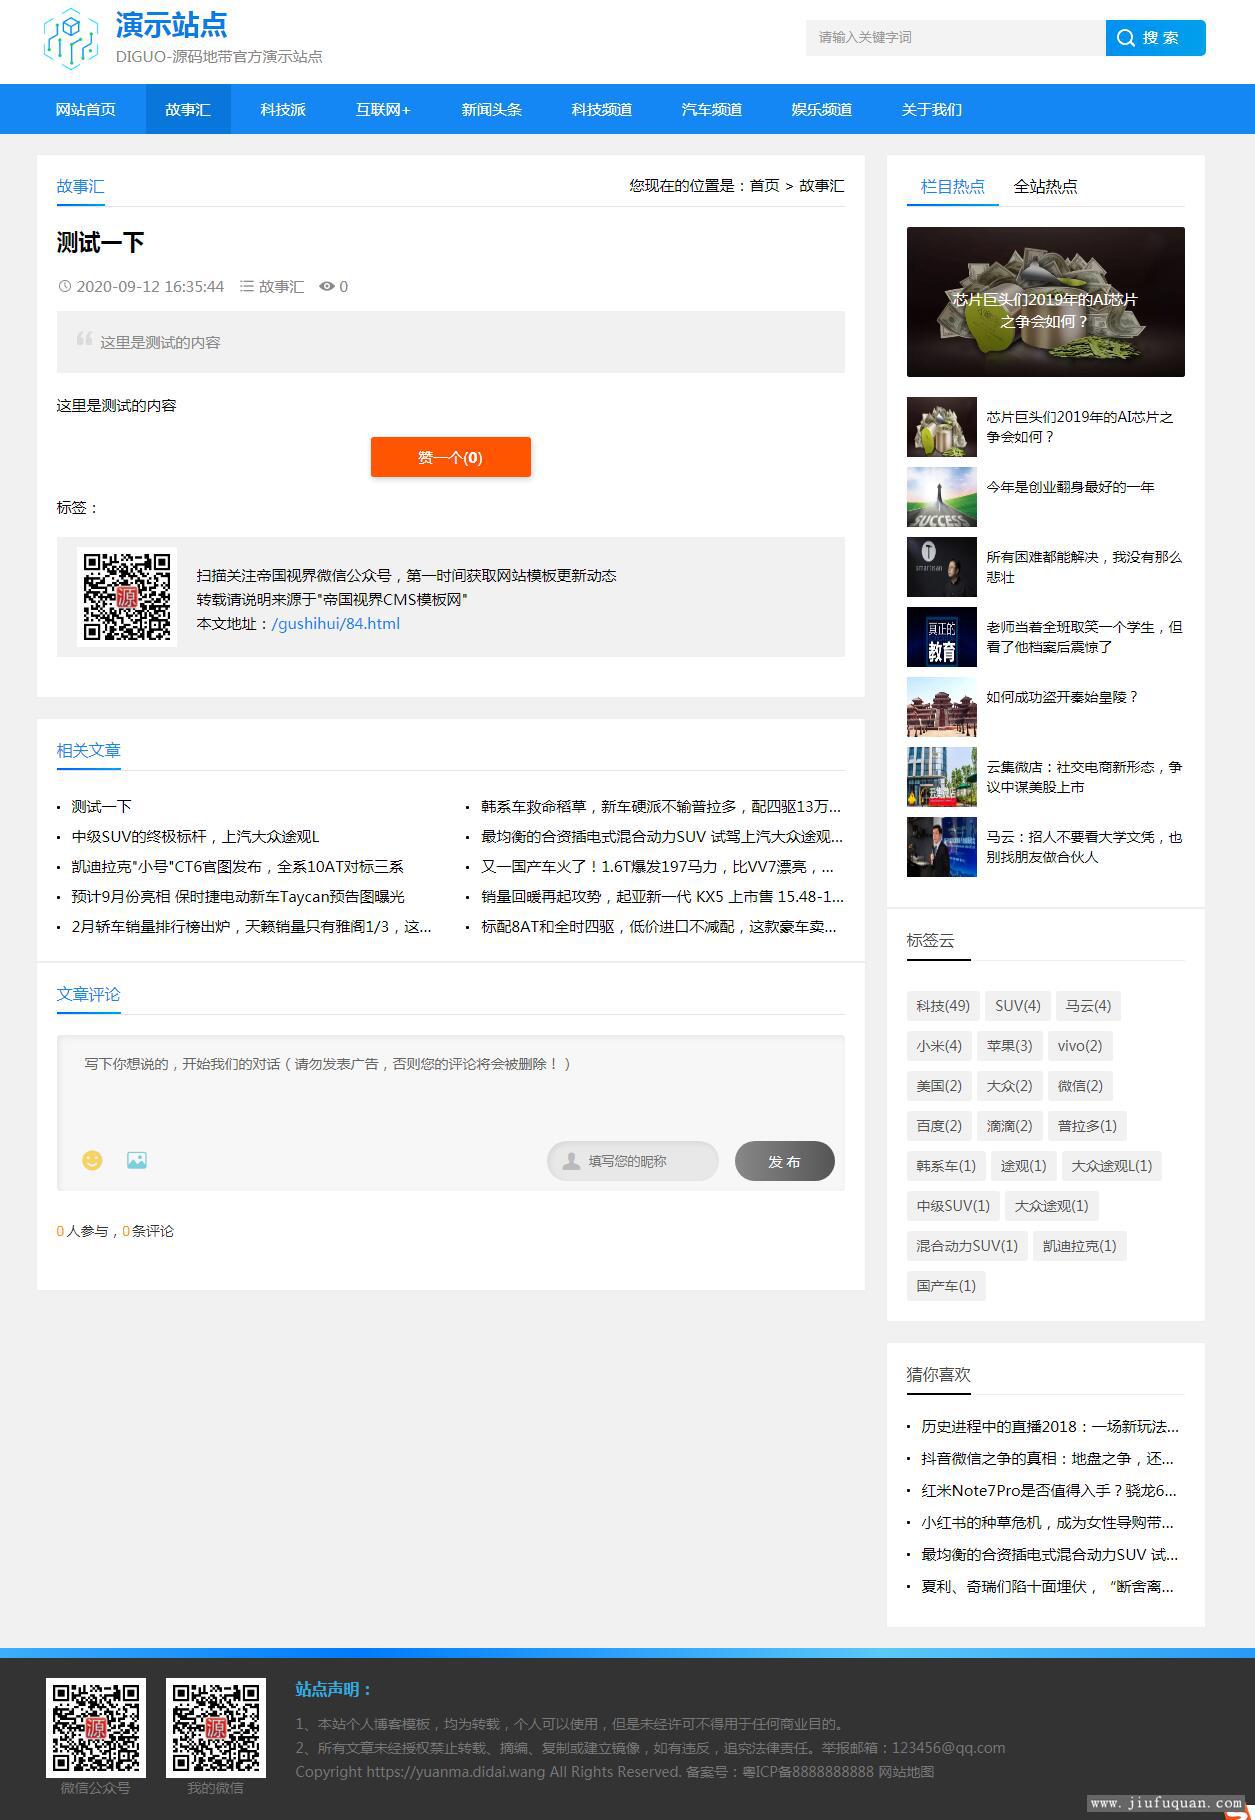
Task: Click the clock icon beside publish date
Action: tap(65, 286)
